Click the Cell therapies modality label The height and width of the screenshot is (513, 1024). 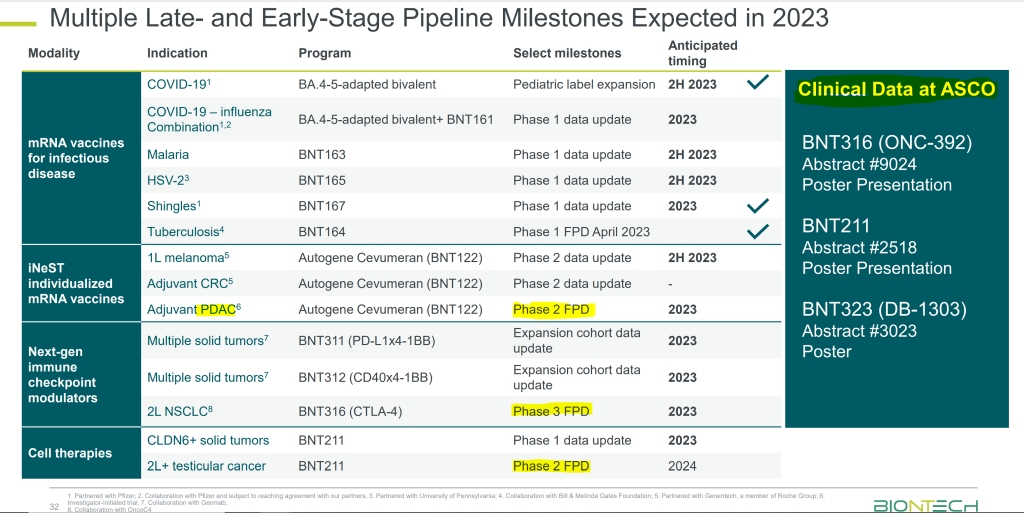tap(70, 453)
